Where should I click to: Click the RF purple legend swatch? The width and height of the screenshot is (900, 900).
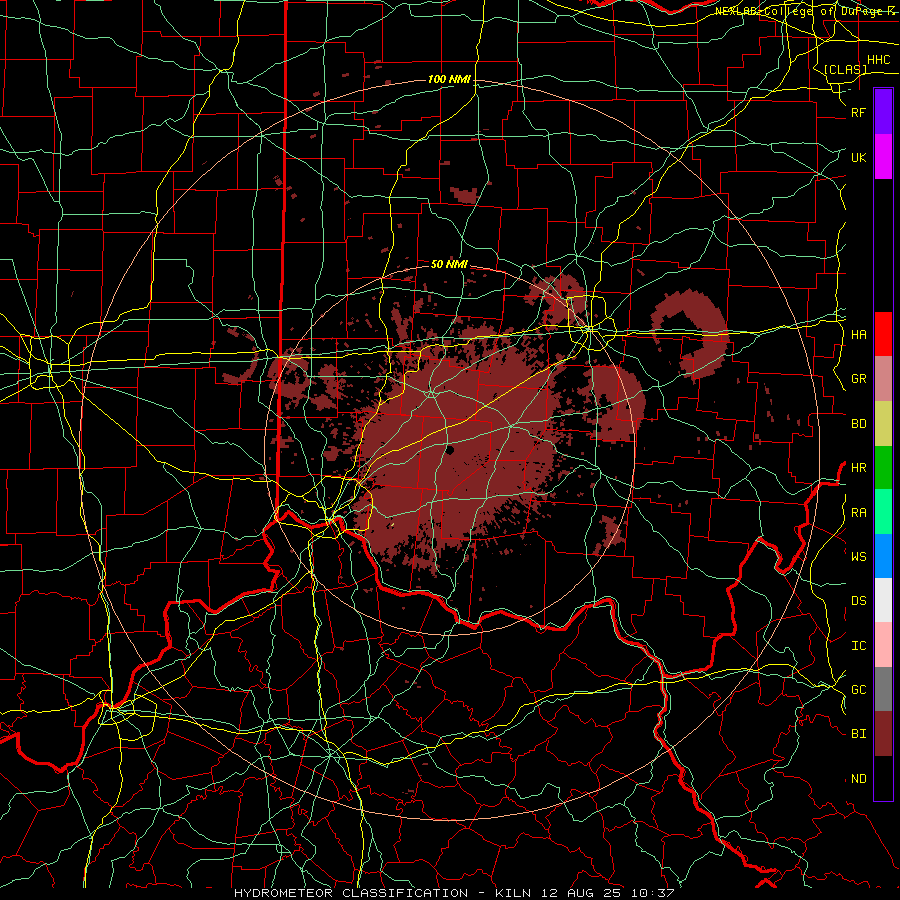(x=883, y=112)
